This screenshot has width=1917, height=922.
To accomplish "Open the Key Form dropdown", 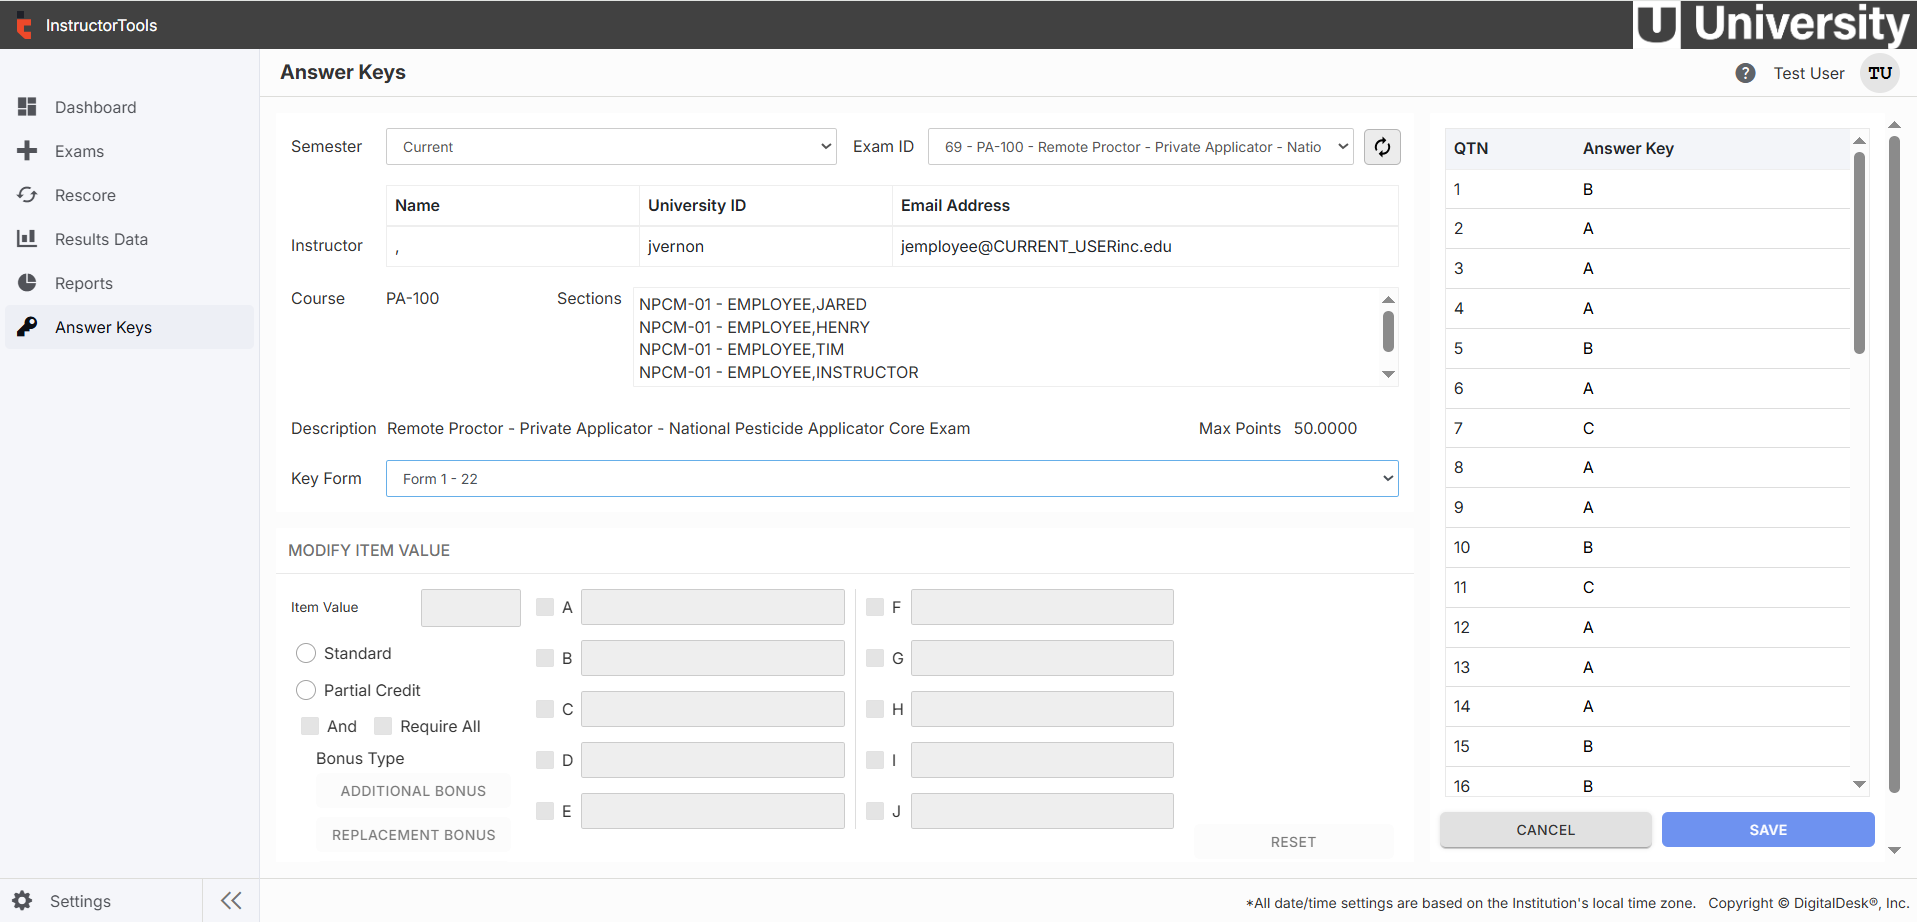I will (891, 479).
